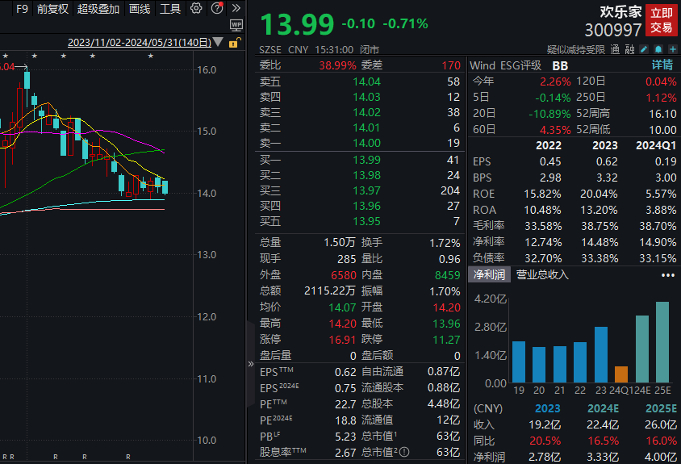Switch to 净利润 tab

[490, 274]
